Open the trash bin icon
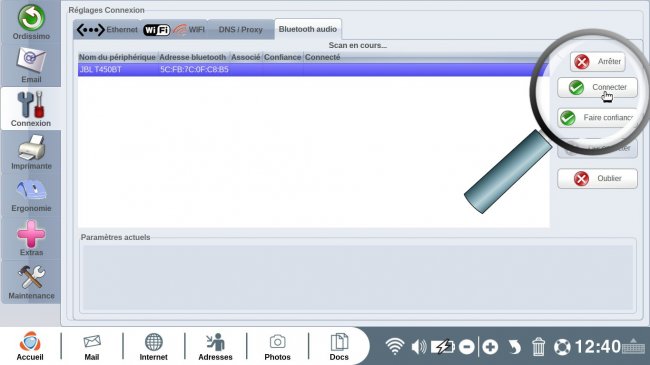Screen dimensions: 650x365 coord(538,346)
